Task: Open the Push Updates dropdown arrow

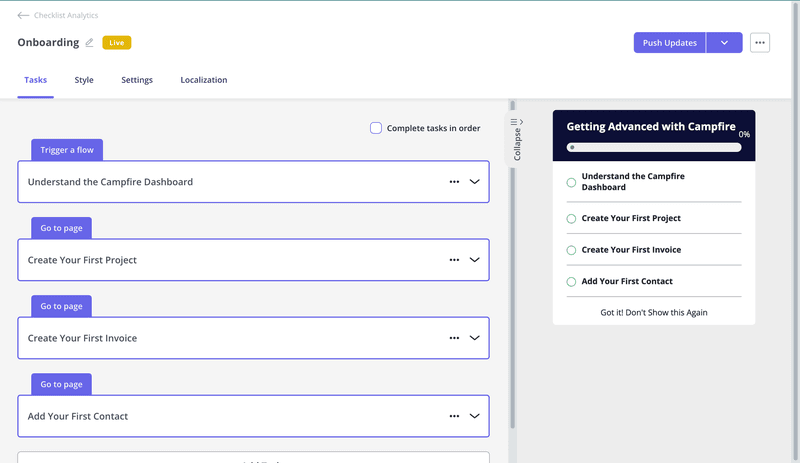Action: 724,43
